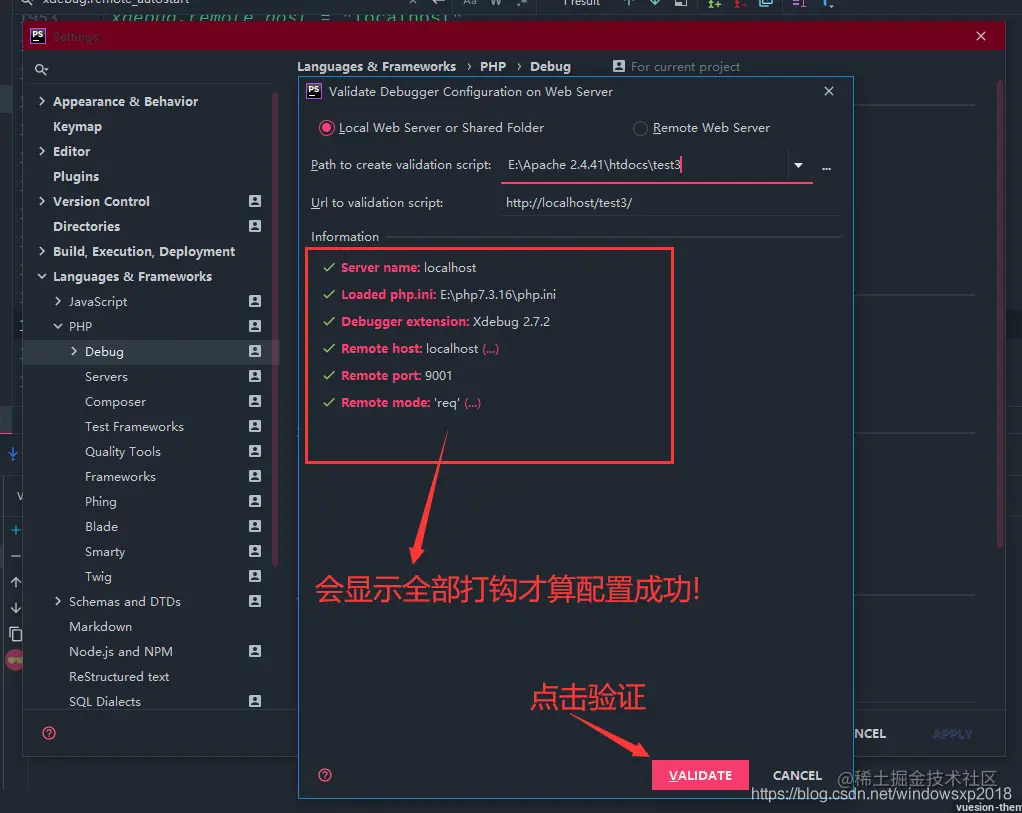
Task: Expand Remote mode details (...) link
Action: pyautogui.click(x=473, y=403)
